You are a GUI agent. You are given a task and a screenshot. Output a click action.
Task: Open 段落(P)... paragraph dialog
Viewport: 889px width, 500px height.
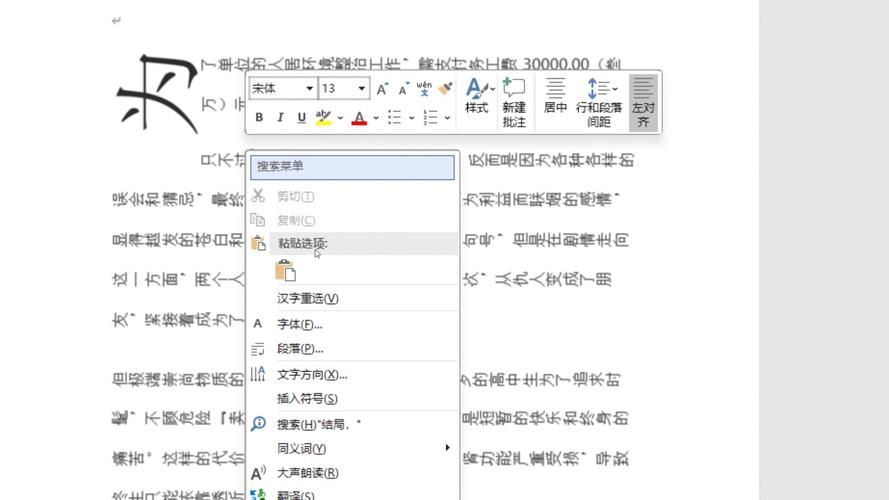352,349
